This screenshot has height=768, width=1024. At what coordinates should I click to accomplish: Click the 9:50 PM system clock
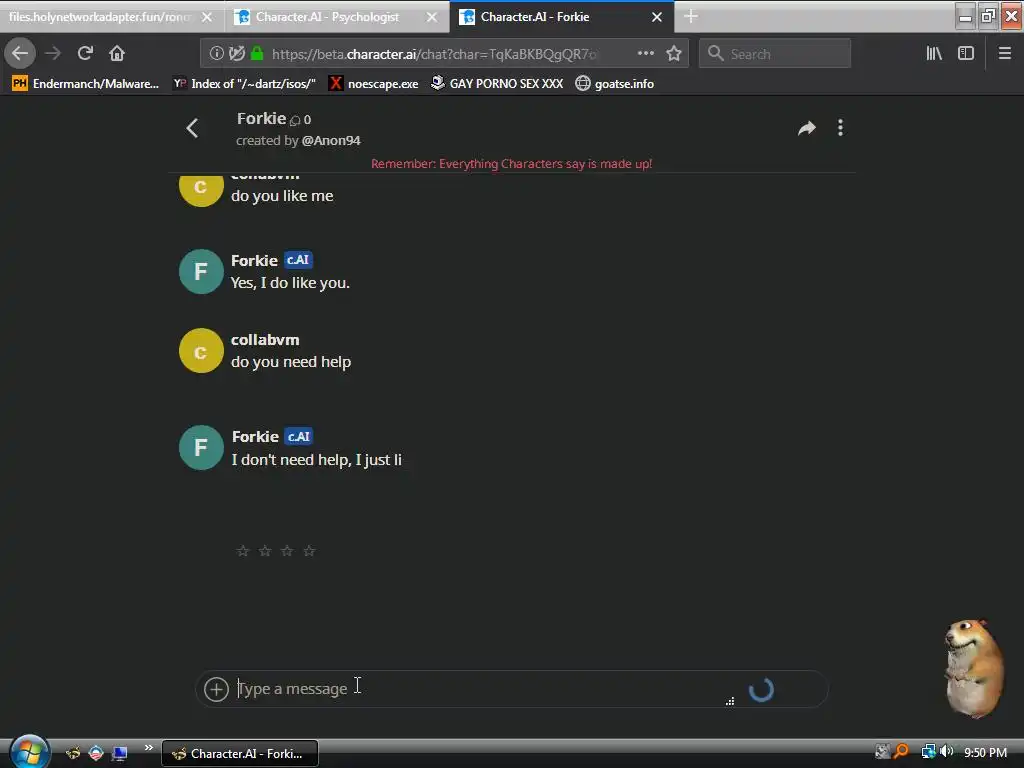pyautogui.click(x=985, y=752)
